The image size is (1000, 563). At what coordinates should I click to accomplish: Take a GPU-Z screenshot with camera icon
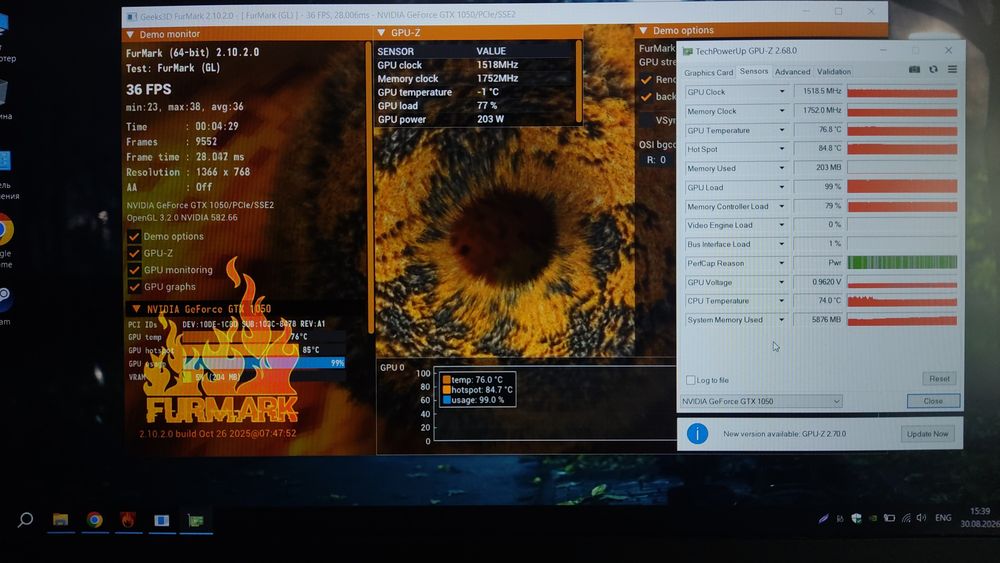coord(914,69)
